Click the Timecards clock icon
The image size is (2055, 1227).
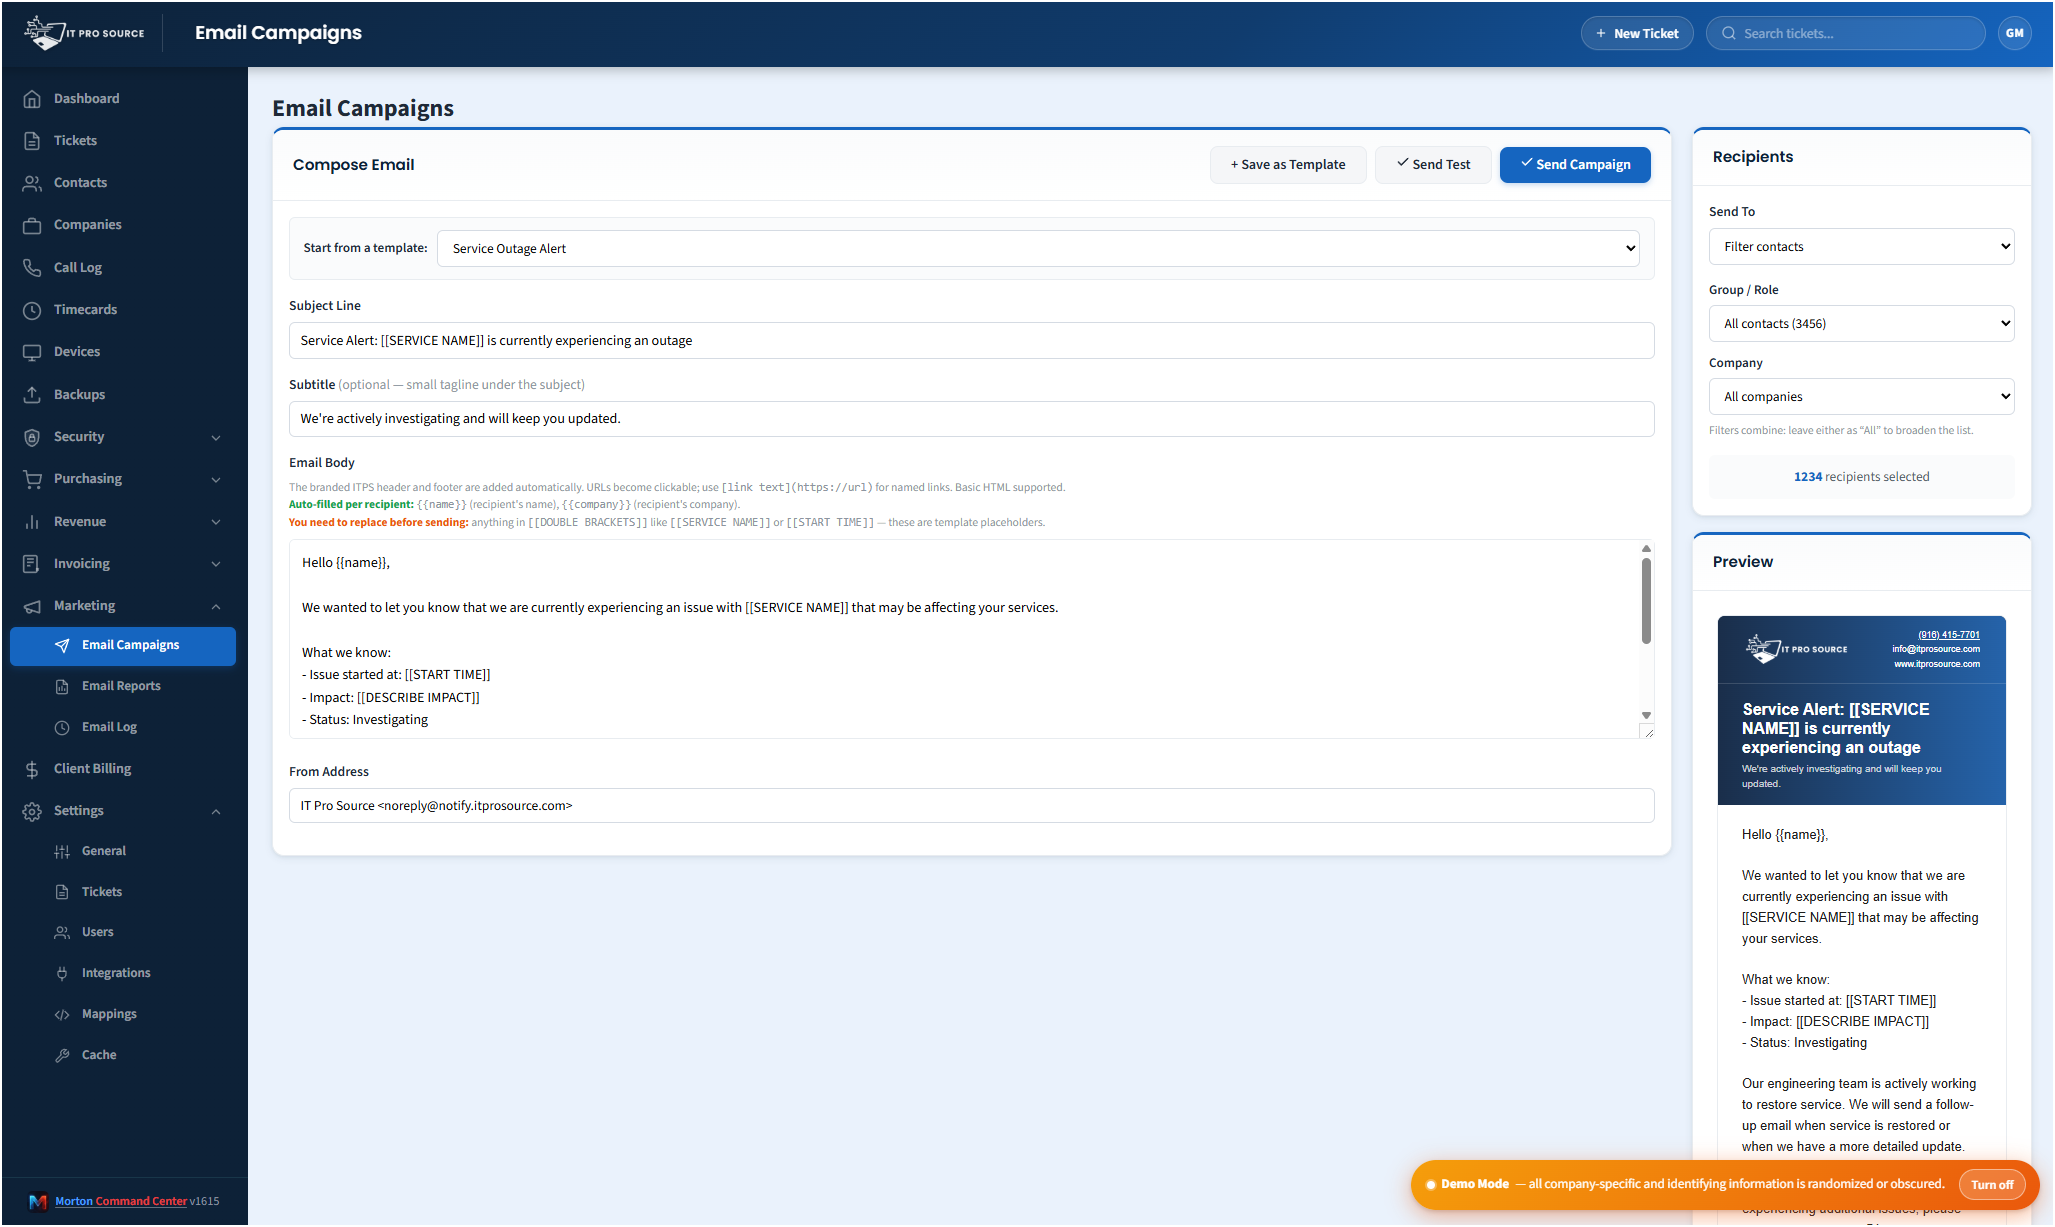tap(32, 310)
